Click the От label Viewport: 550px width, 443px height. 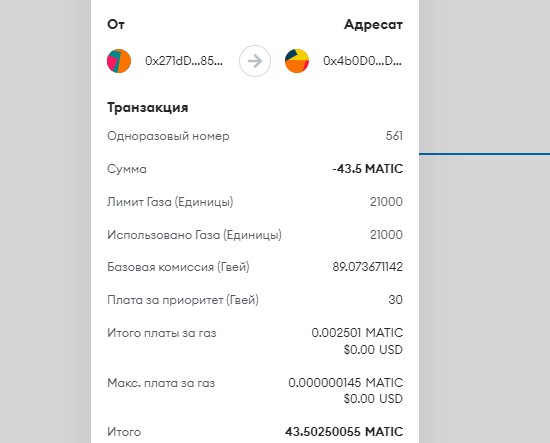click(116, 25)
